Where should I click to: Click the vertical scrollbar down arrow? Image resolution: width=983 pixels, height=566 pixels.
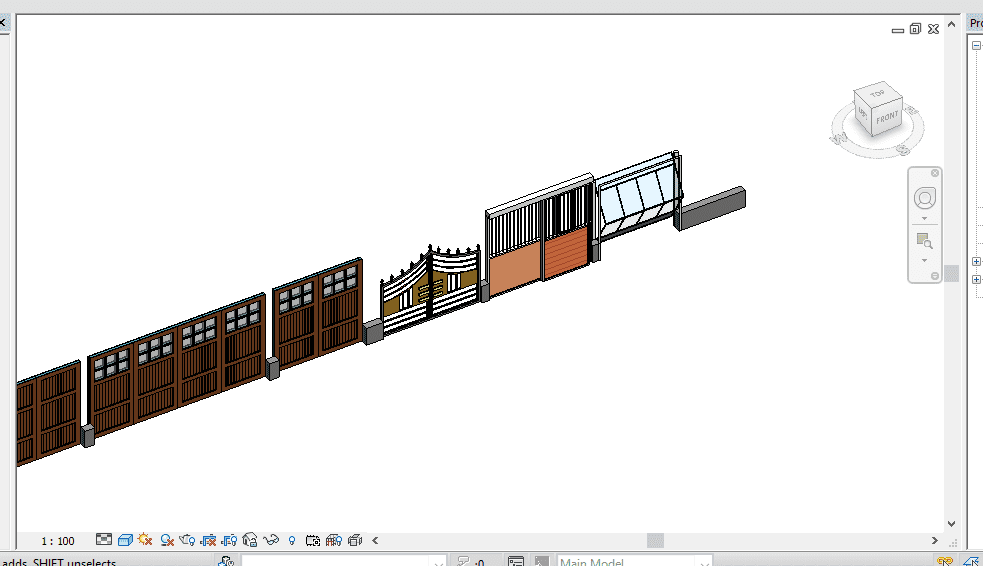point(951,523)
